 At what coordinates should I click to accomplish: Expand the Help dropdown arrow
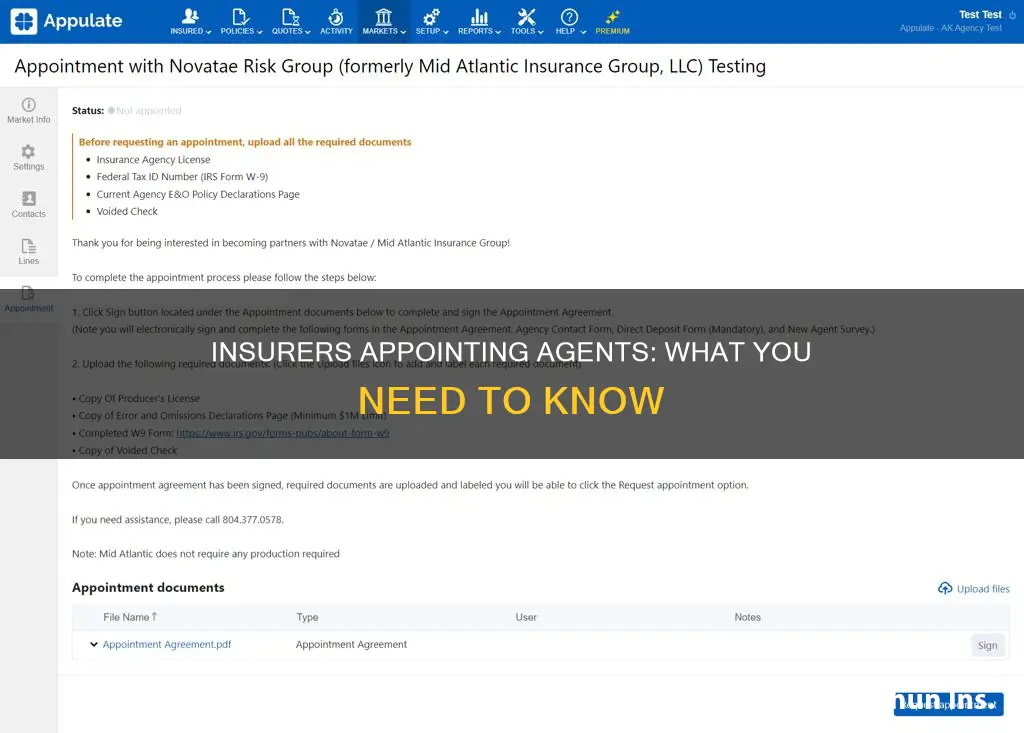coord(583,31)
